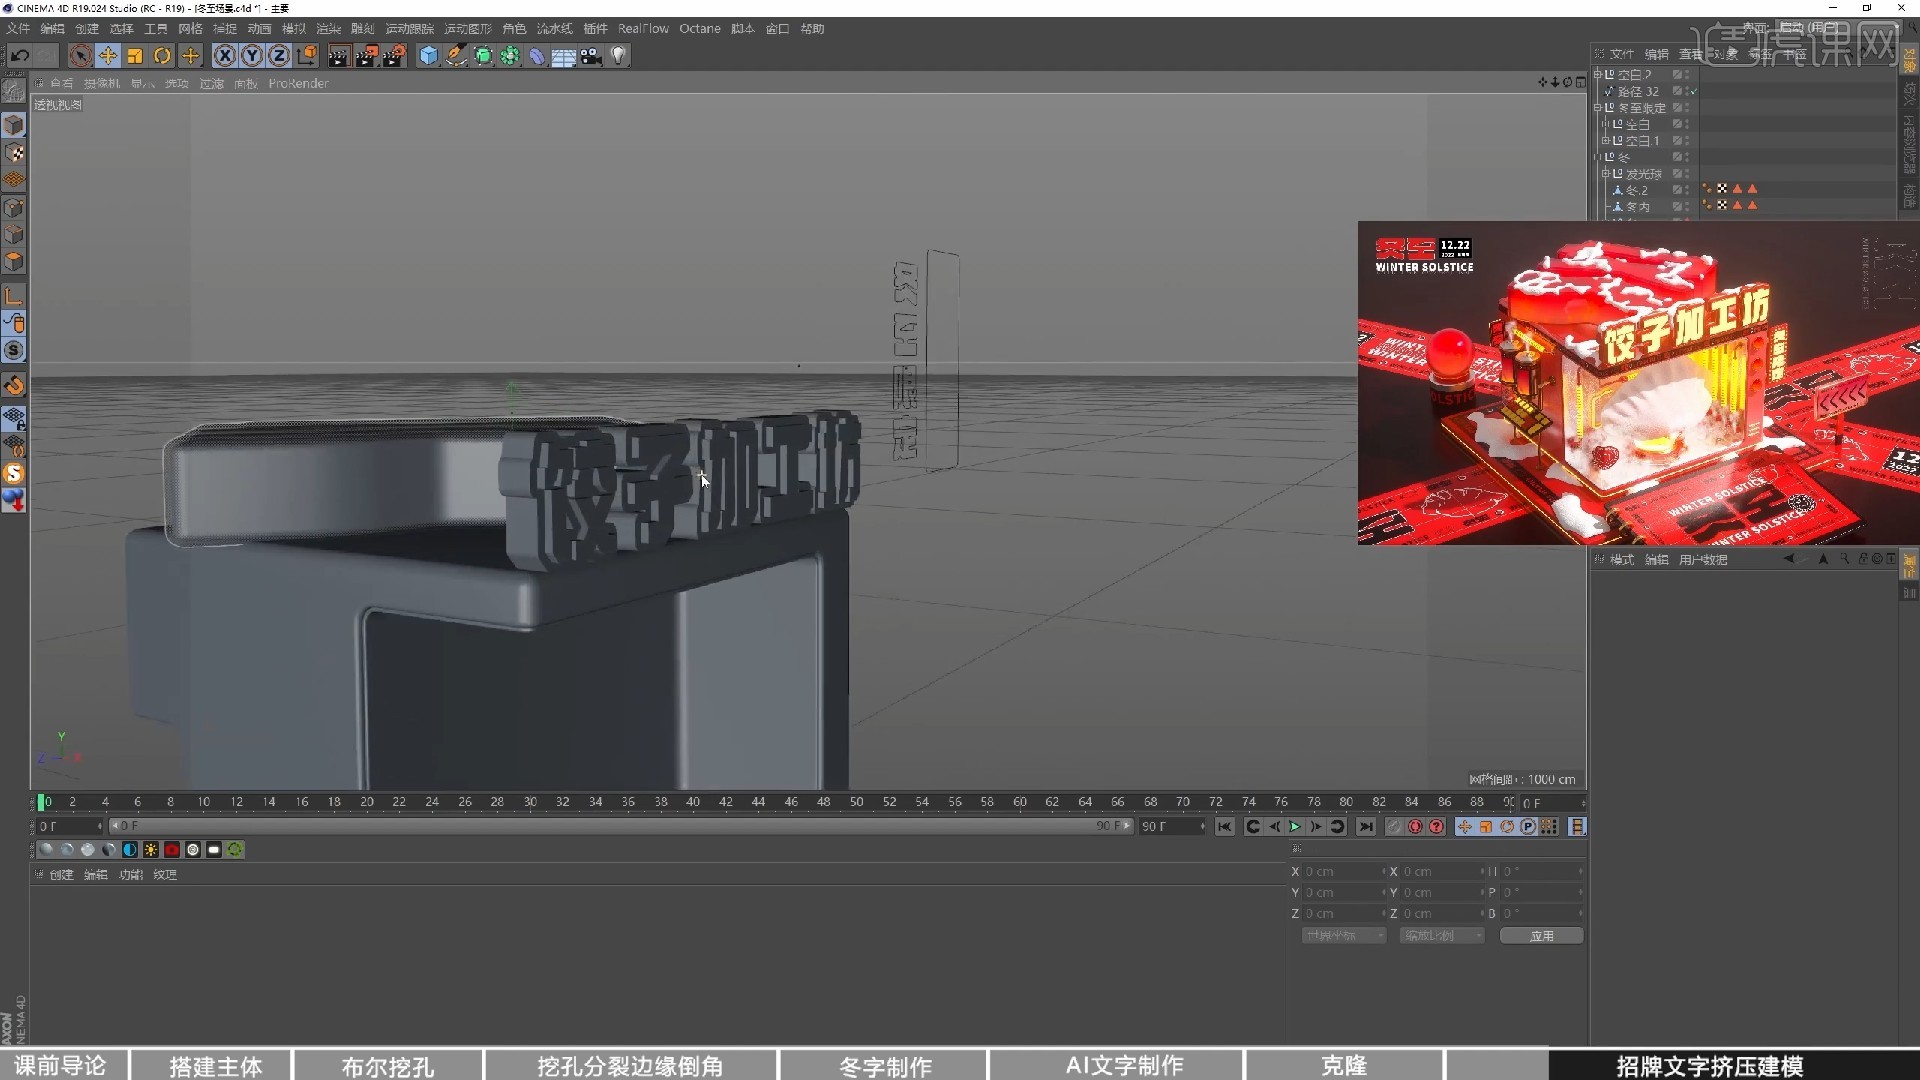The image size is (1920, 1080).
Task: Toggle Autokeying red button
Action: (x=1415, y=827)
